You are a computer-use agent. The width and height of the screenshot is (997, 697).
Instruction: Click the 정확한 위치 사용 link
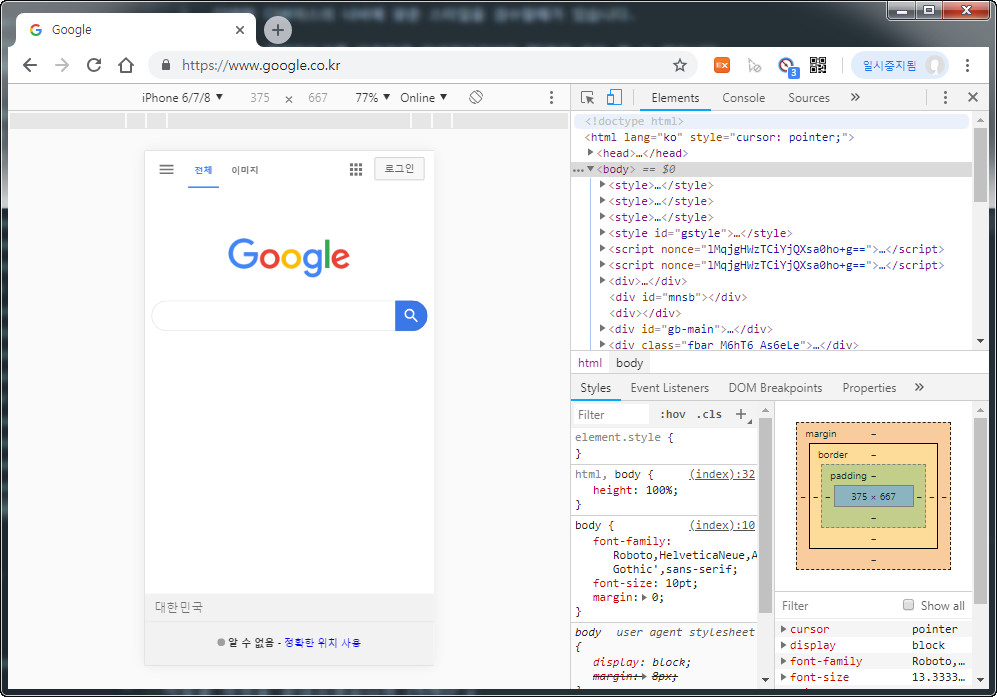[322, 642]
